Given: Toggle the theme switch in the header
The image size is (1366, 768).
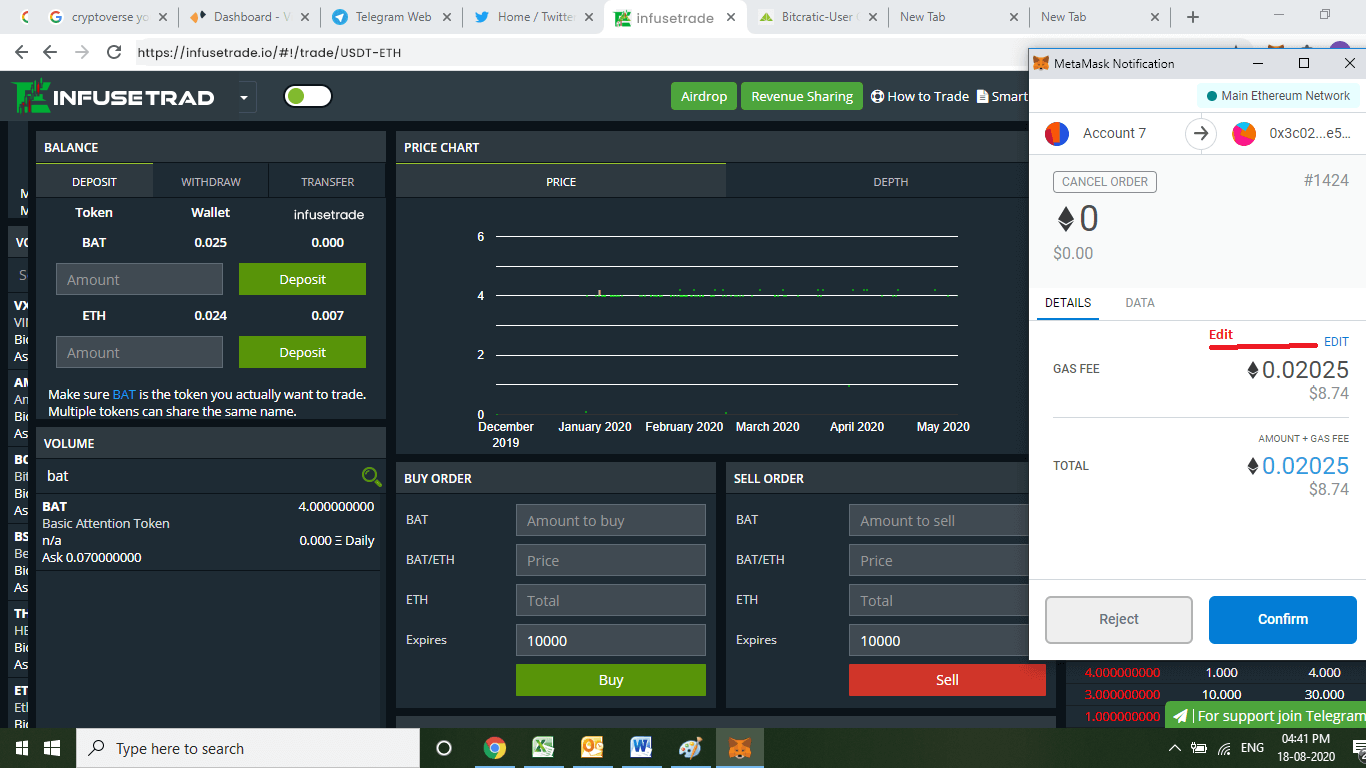Looking at the screenshot, I should click(308, 96).
